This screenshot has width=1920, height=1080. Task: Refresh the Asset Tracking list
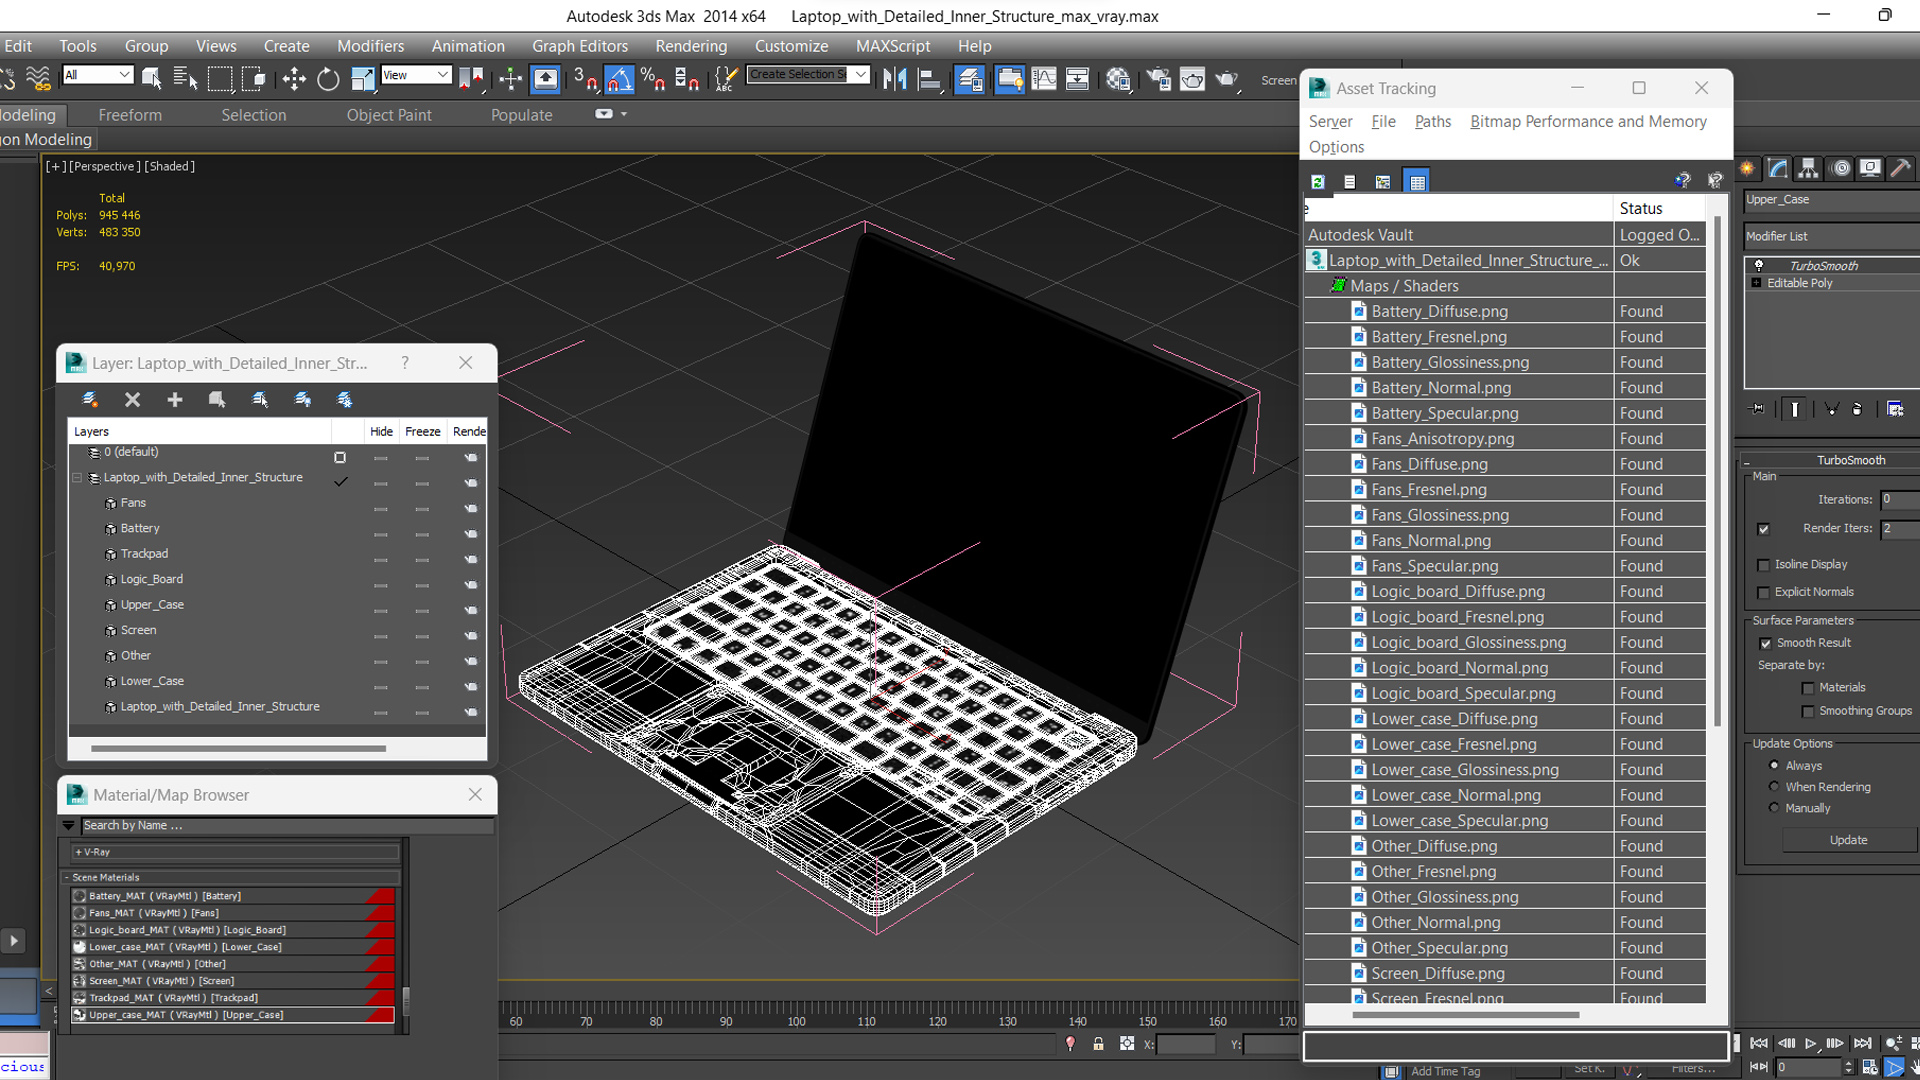pos(1318,182)
